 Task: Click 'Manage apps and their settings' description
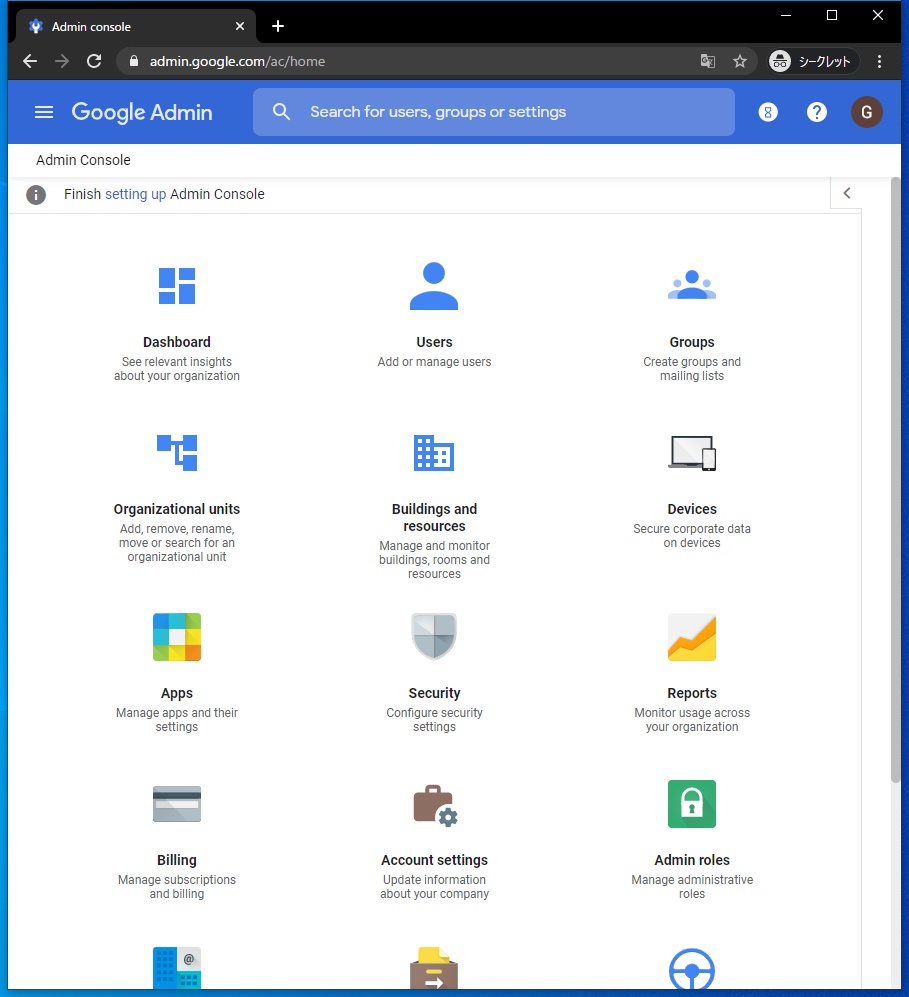177,720
